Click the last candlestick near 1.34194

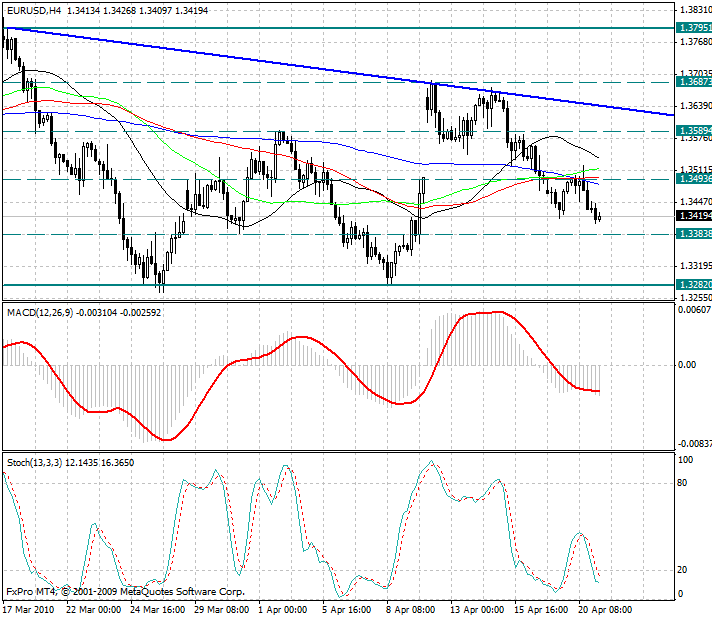[600, 217]
